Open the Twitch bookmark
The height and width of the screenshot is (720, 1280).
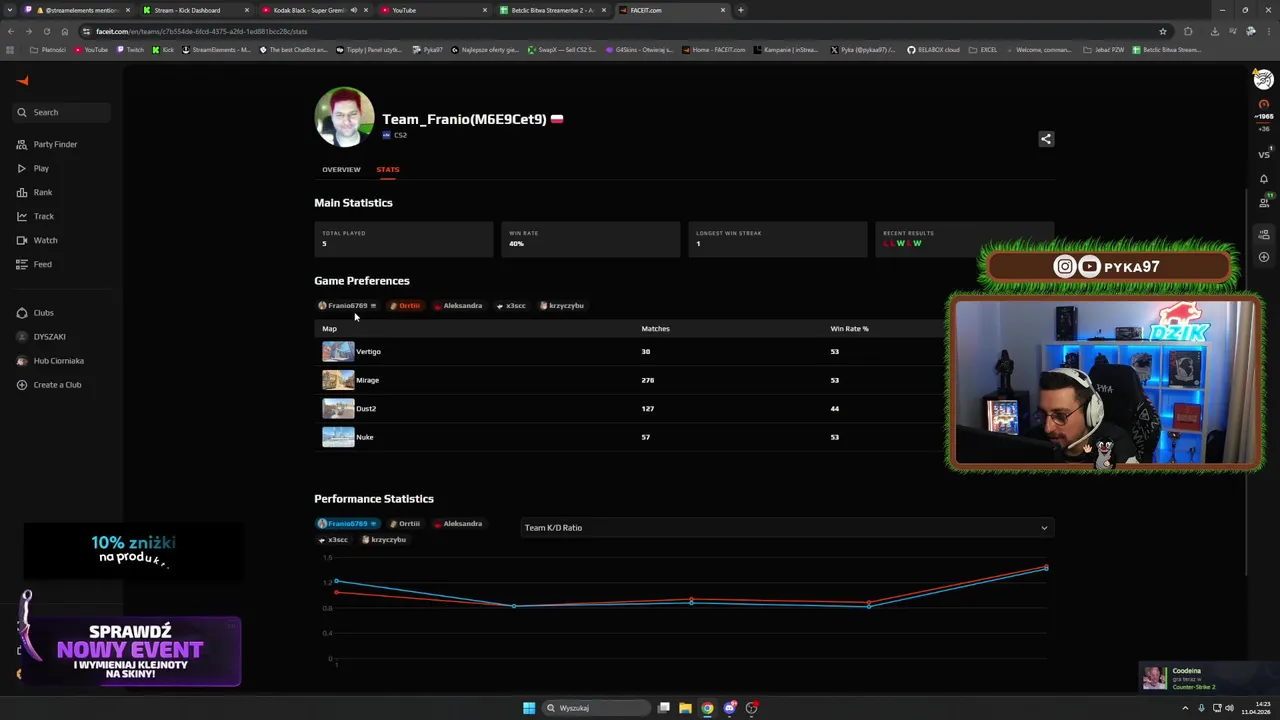click(x=130, y=49)
